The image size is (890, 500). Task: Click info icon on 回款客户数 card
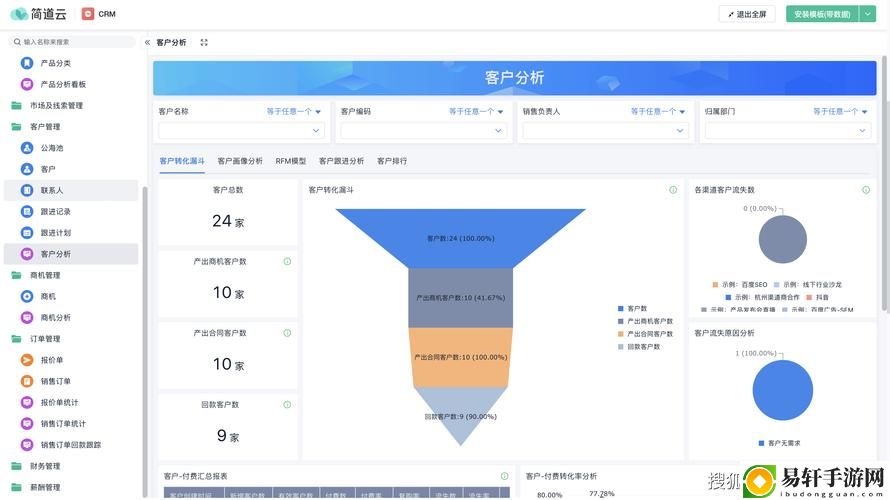coord(287,405)
